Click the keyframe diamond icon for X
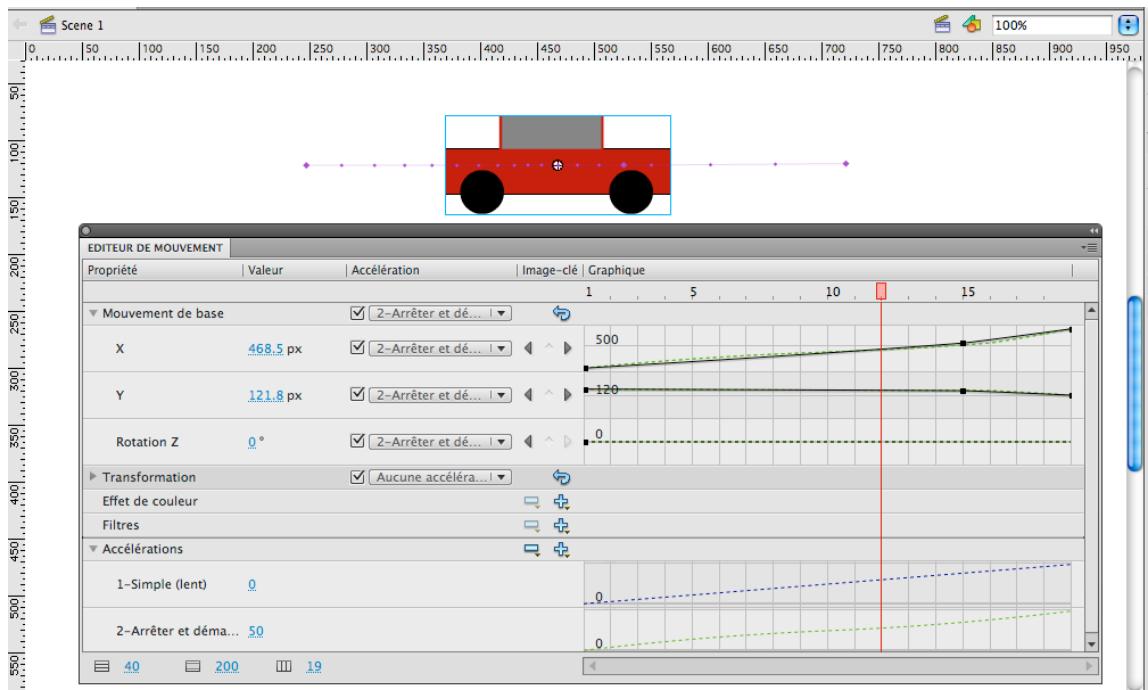 (549, 347)
